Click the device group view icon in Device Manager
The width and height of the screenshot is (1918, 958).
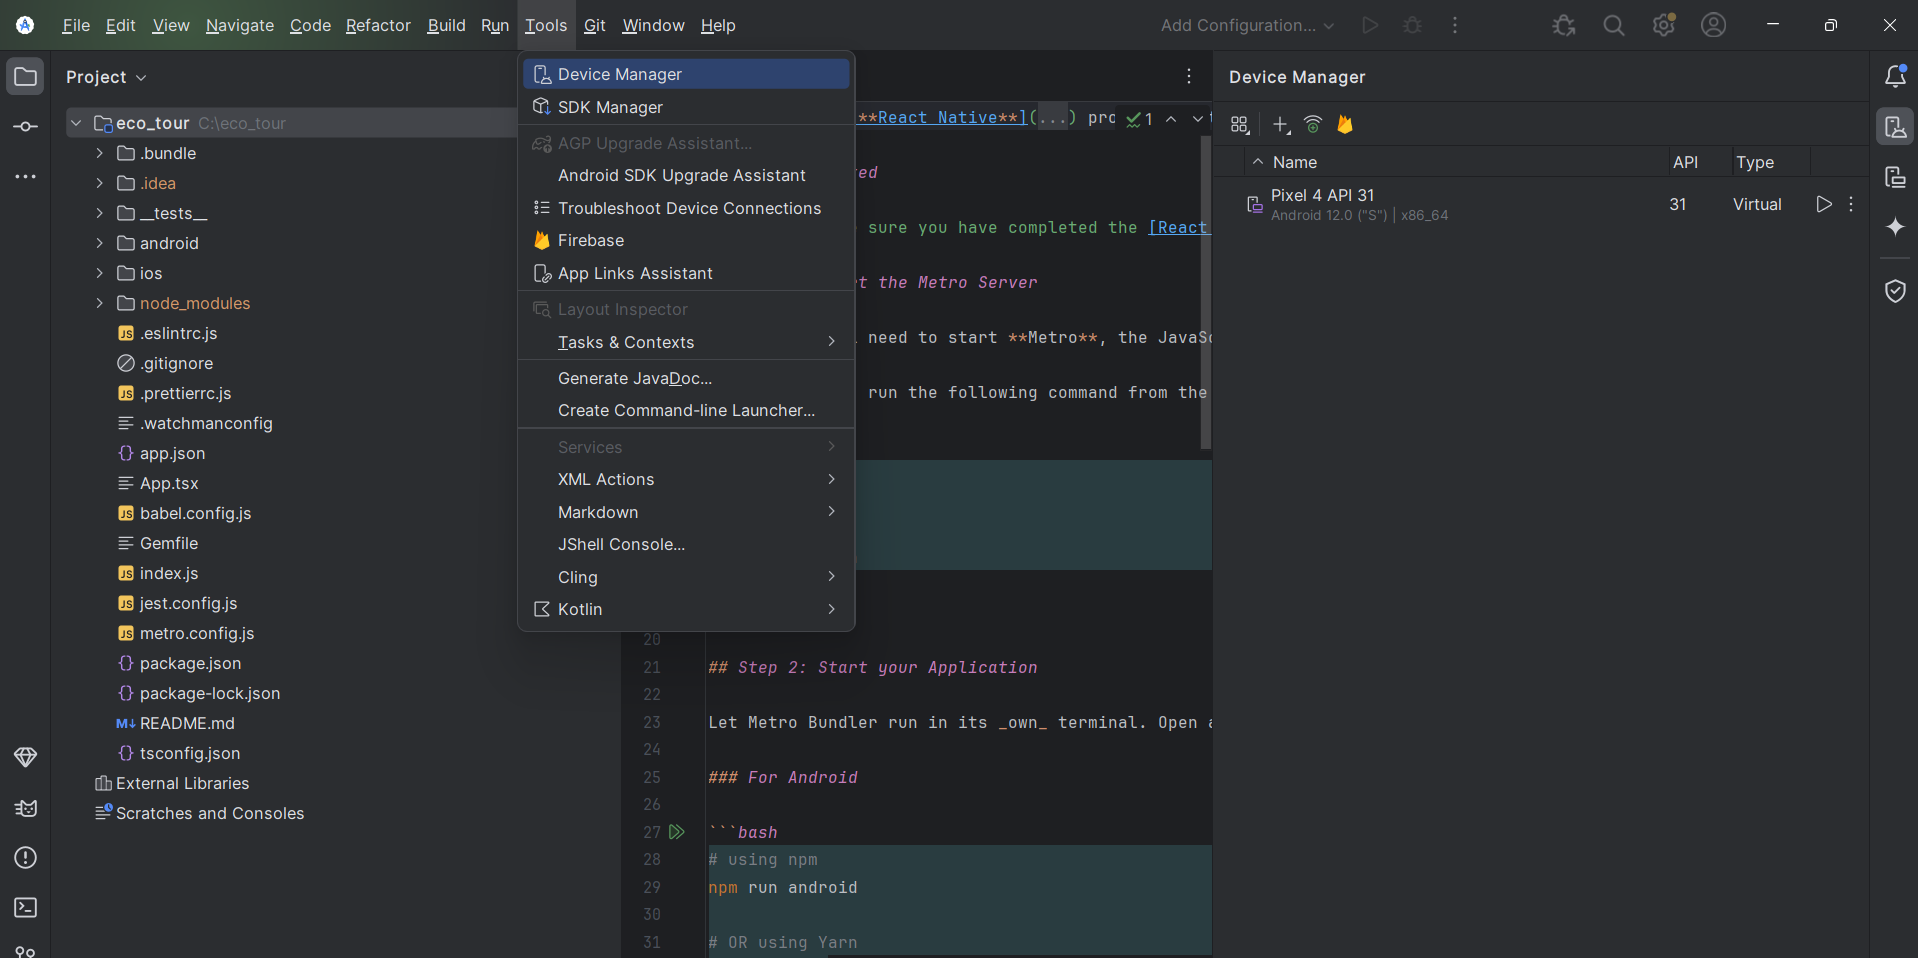tap(1240, 125)
